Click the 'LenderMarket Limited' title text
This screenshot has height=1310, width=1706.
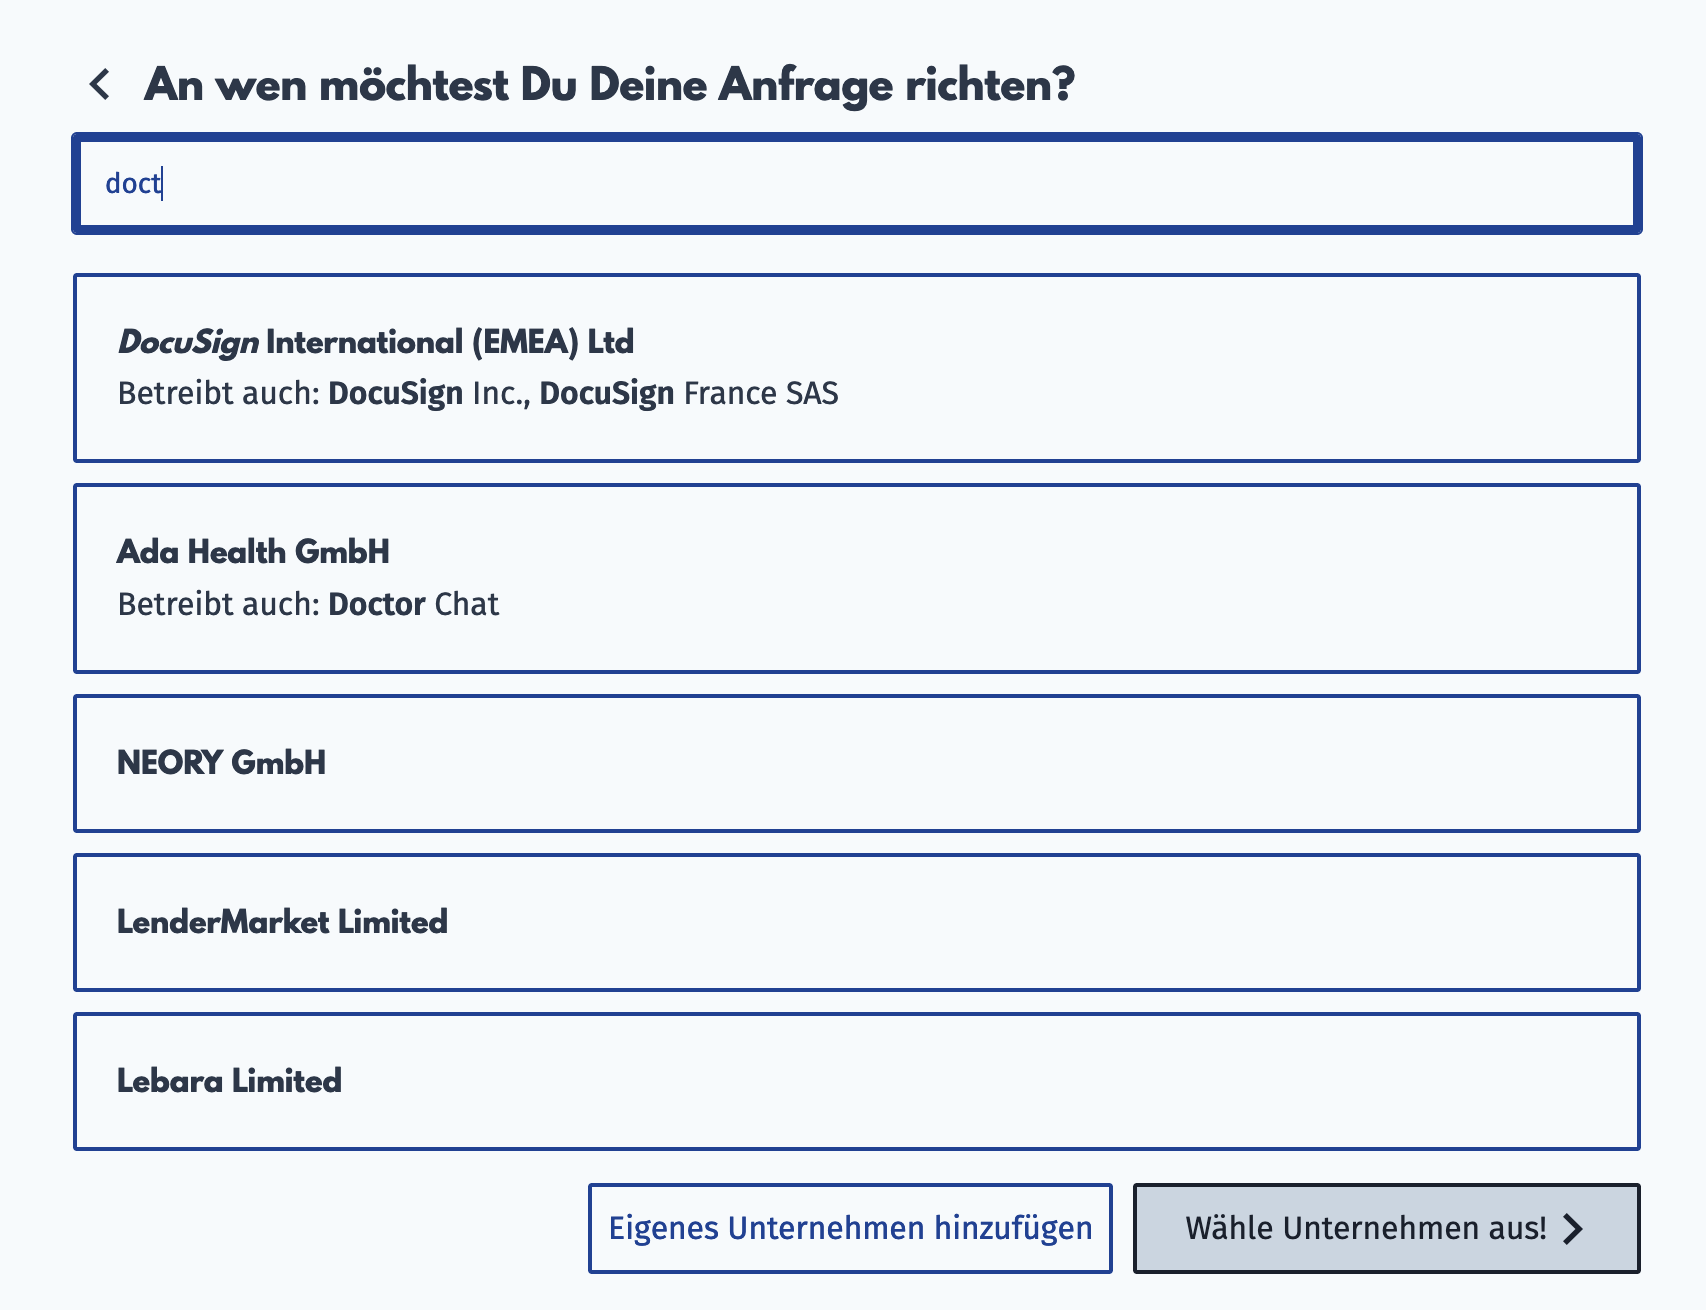click(282, 922)
